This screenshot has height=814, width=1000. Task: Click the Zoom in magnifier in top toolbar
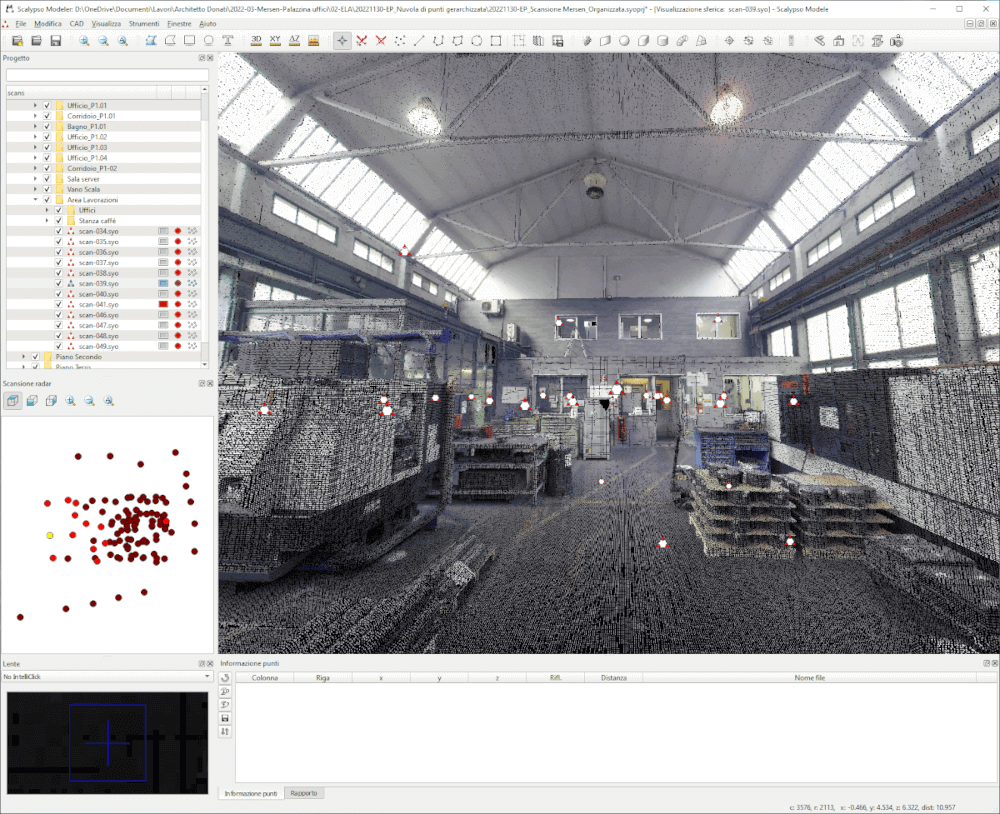tap(84, 41)
